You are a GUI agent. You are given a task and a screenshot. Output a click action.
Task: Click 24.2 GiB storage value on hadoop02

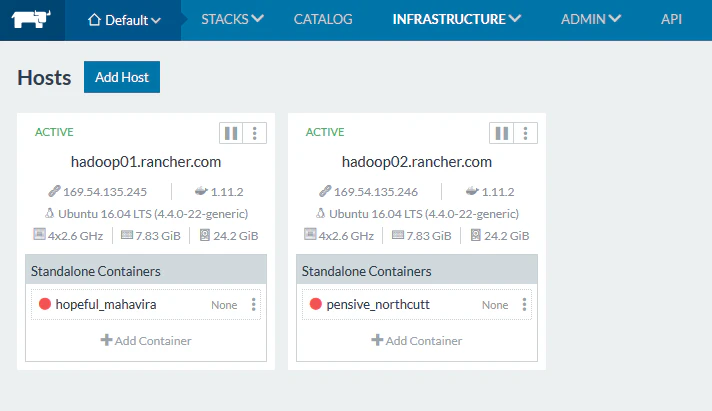click(x=506, y=236)
